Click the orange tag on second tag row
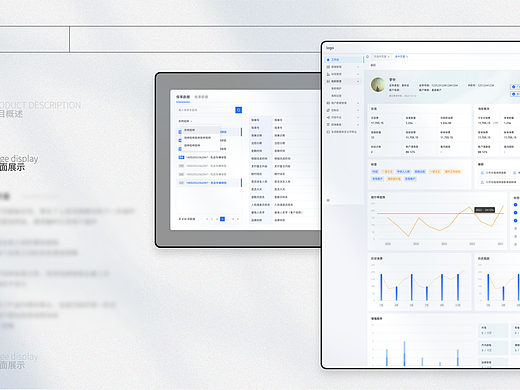 tap(394, 179)
